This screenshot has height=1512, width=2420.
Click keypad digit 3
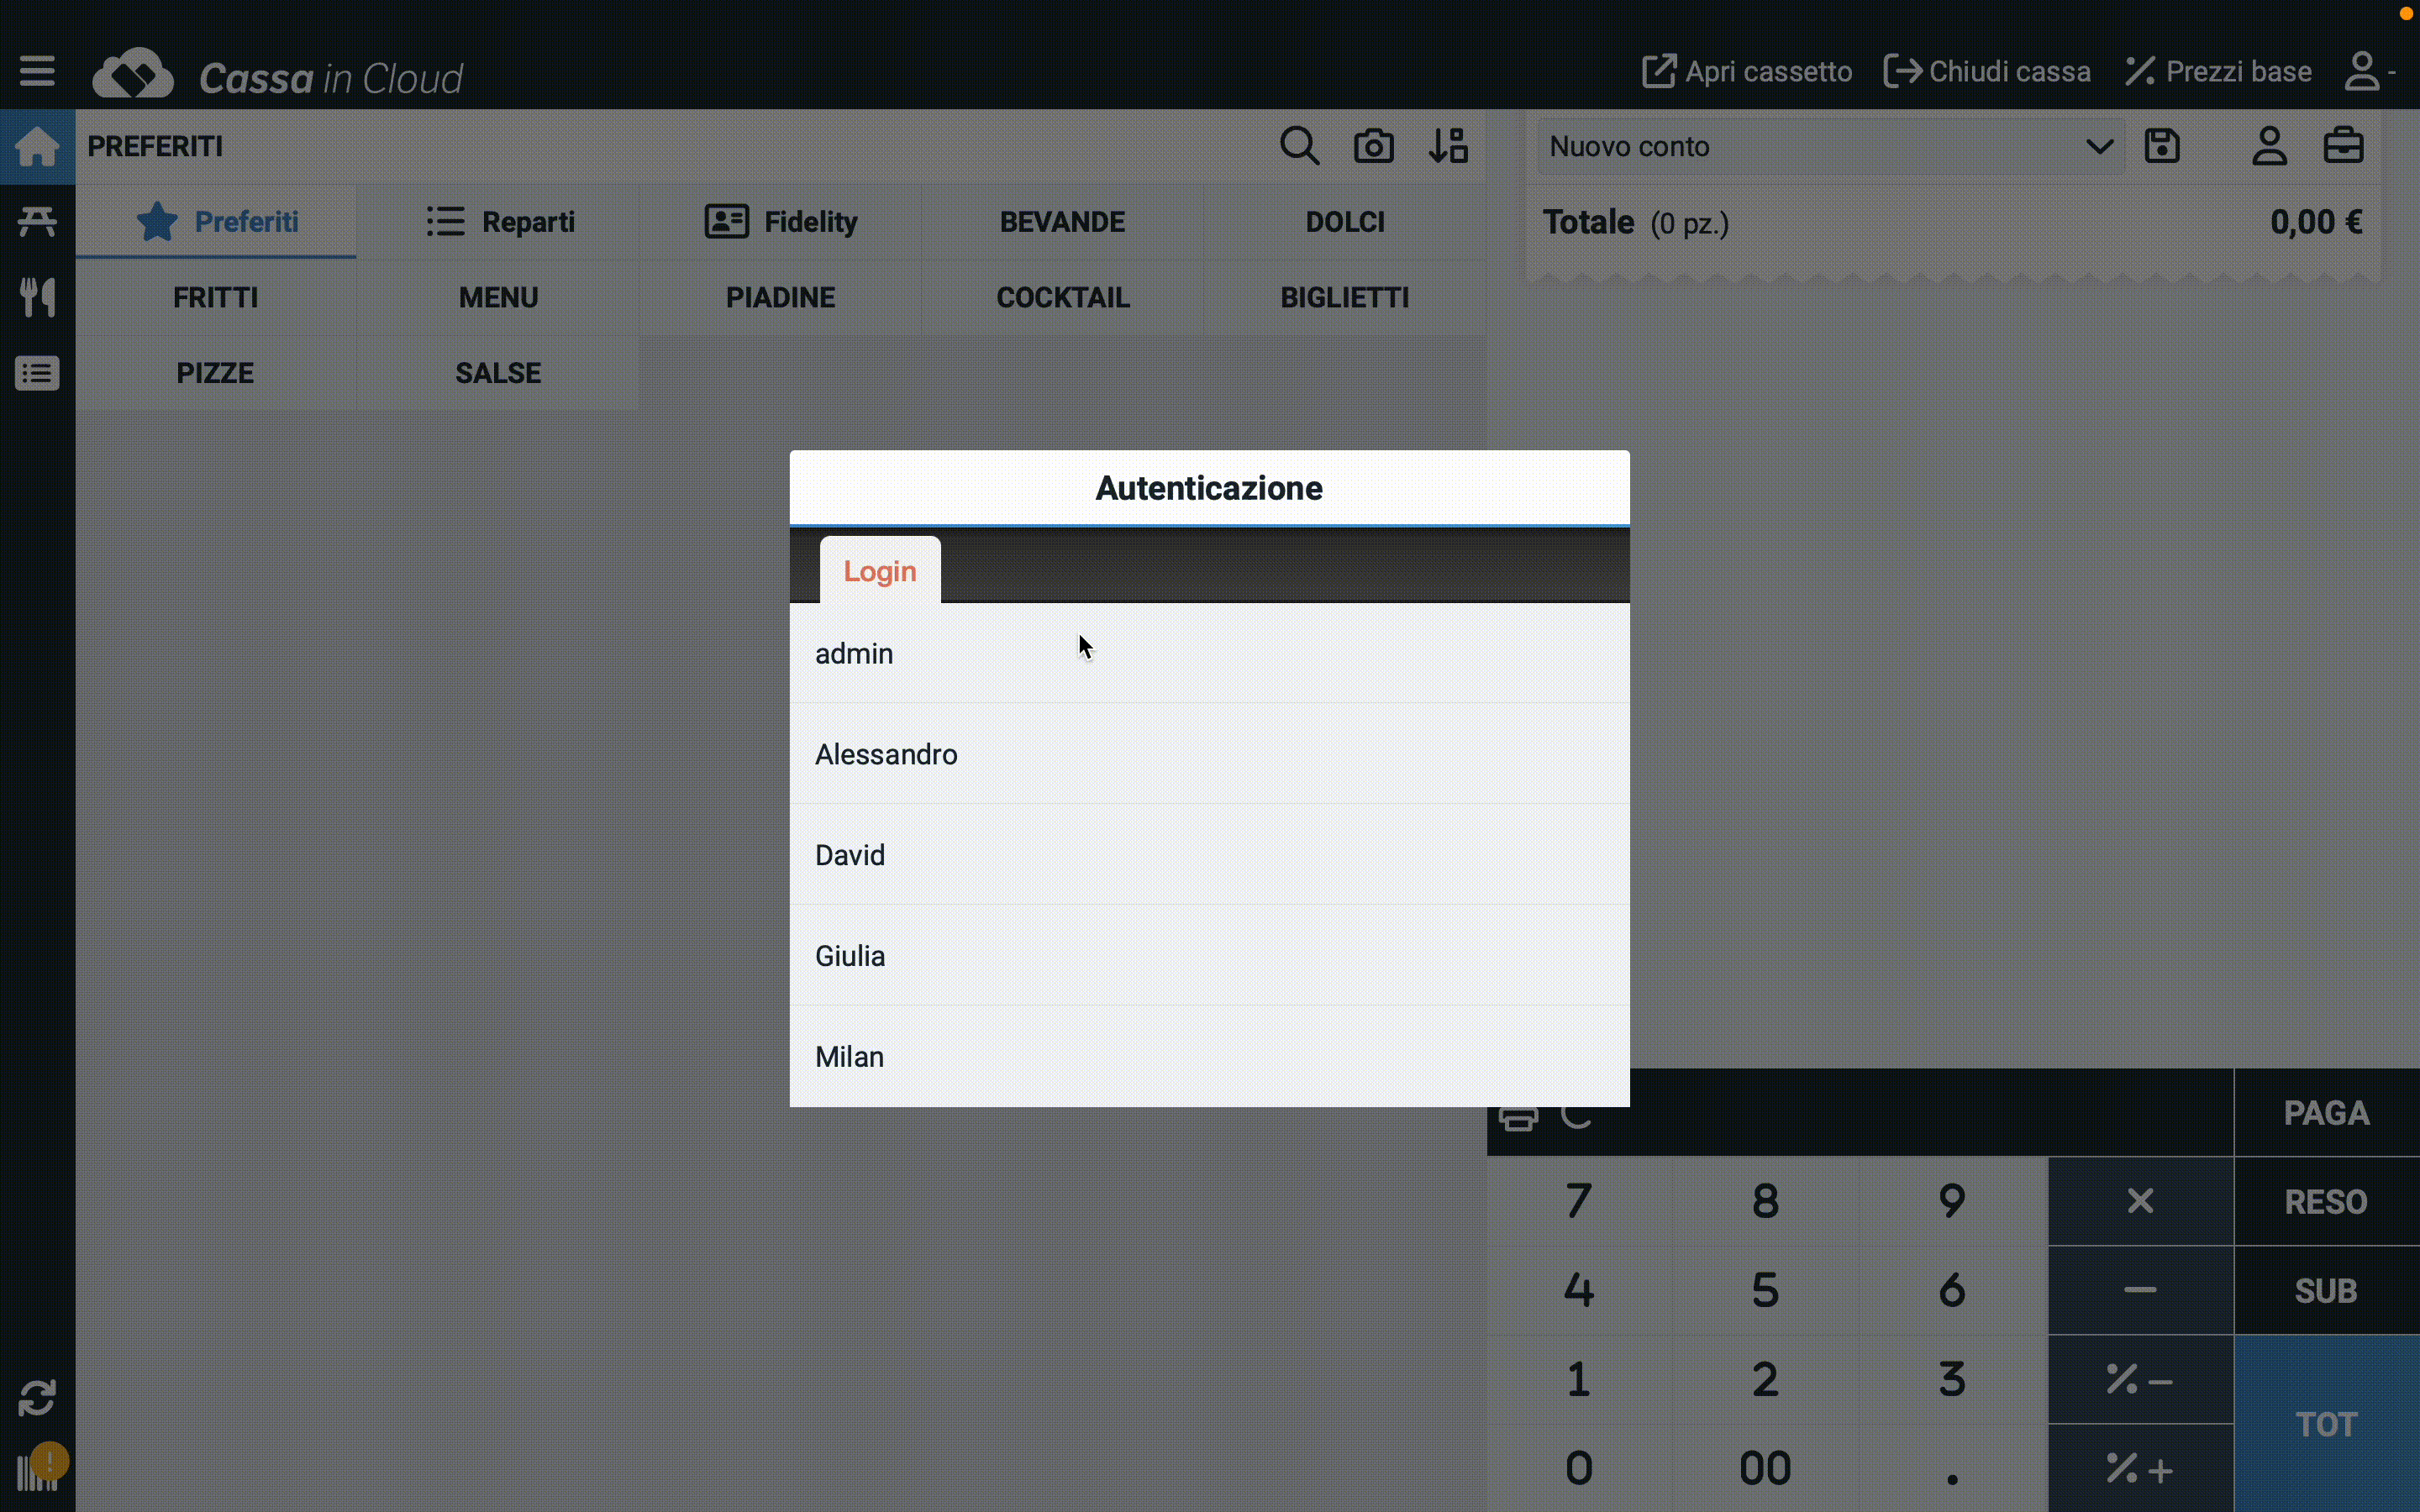coord(1952,1379)
